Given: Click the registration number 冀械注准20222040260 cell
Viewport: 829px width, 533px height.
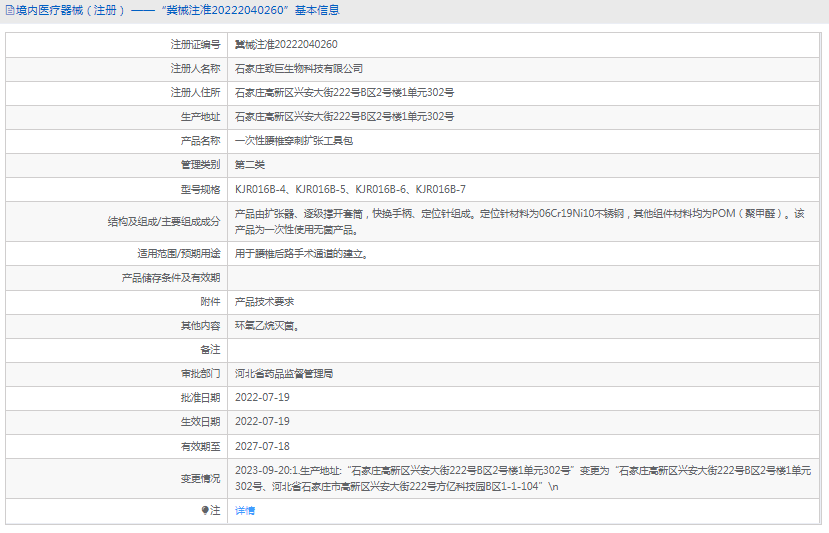Looking at the screenshot, I should pos(286,44).
